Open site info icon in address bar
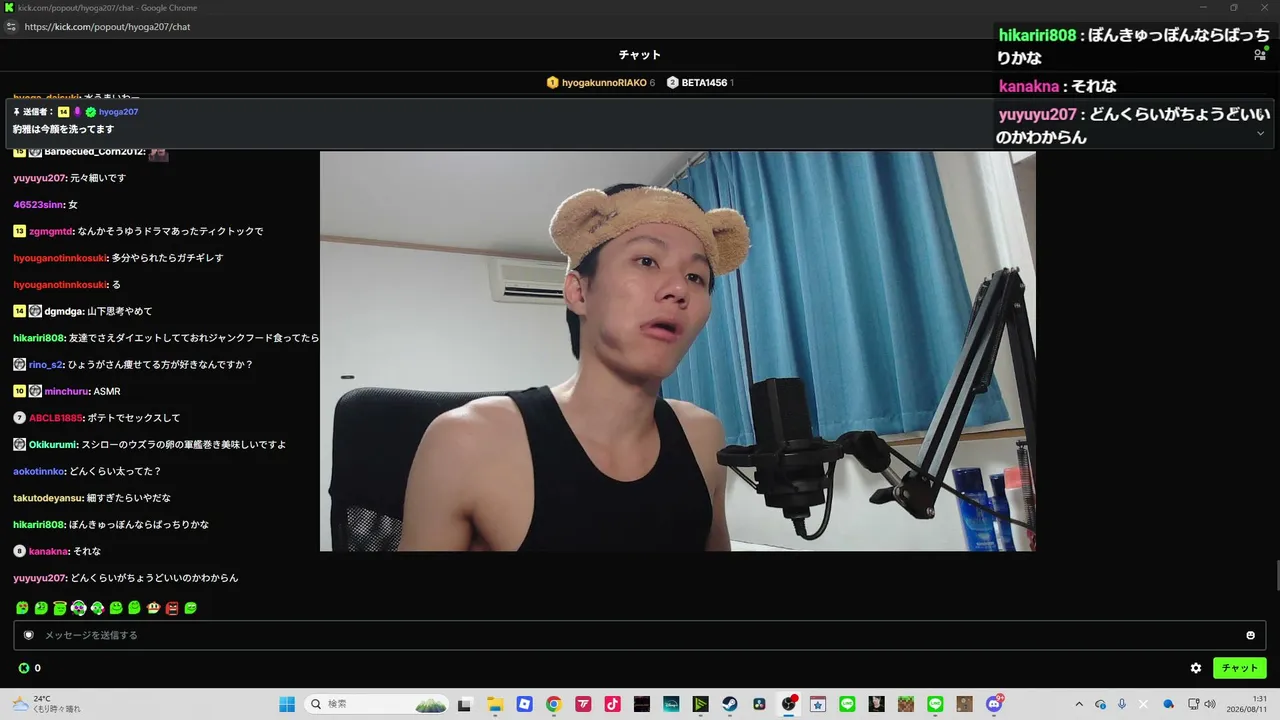This screenshot has width=1280, height=720. coord(11,27)
